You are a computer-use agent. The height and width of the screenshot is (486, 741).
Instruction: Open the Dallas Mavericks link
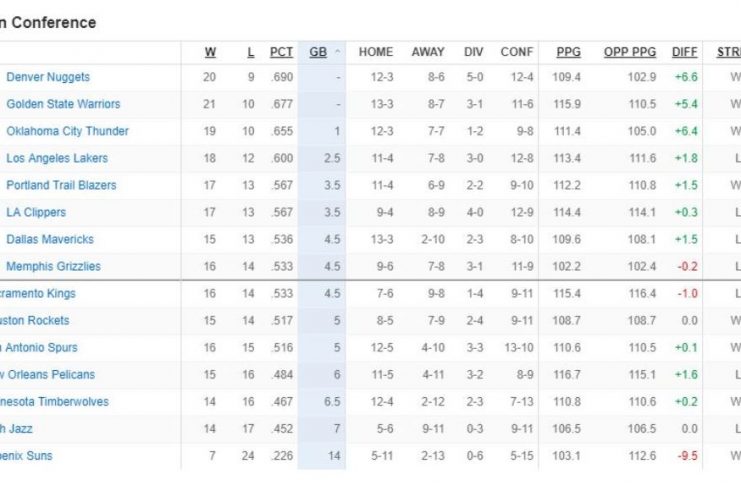50,239
